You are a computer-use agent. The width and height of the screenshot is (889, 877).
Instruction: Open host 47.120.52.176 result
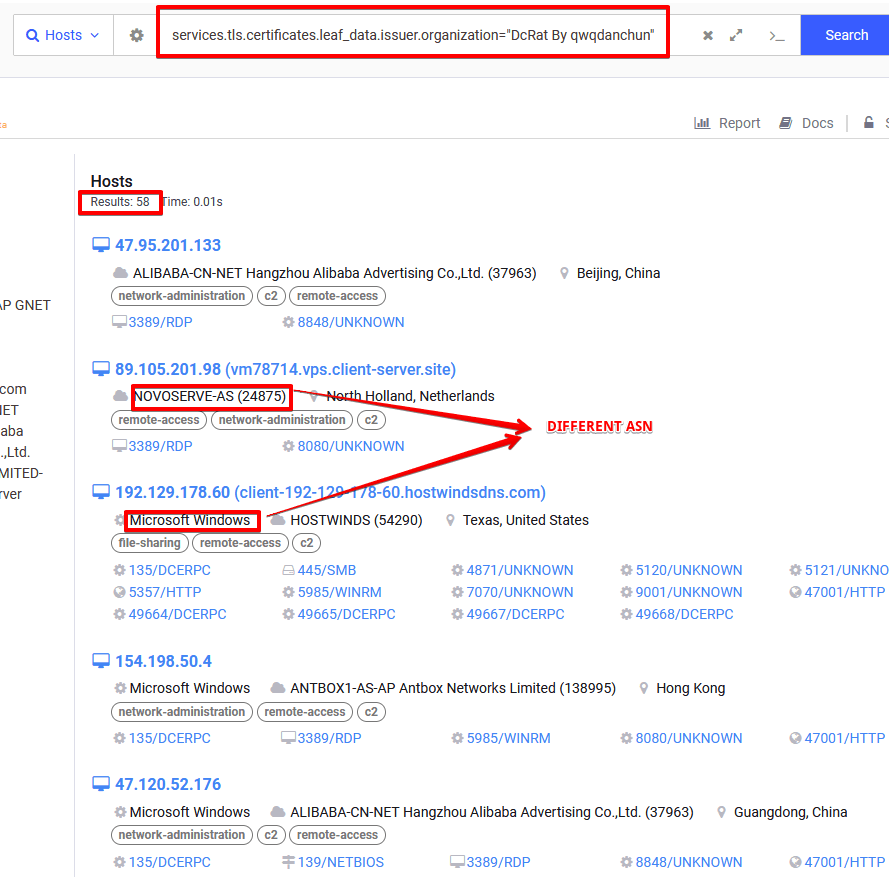pos(167,784)
